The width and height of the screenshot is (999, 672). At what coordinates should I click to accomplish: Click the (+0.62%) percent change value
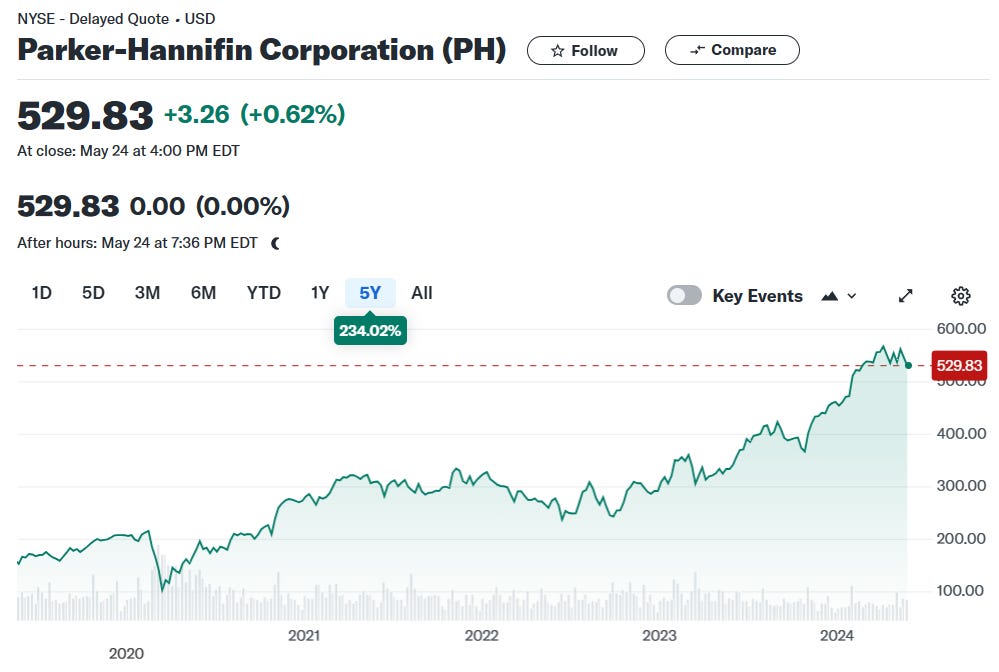tap(292, 115)
